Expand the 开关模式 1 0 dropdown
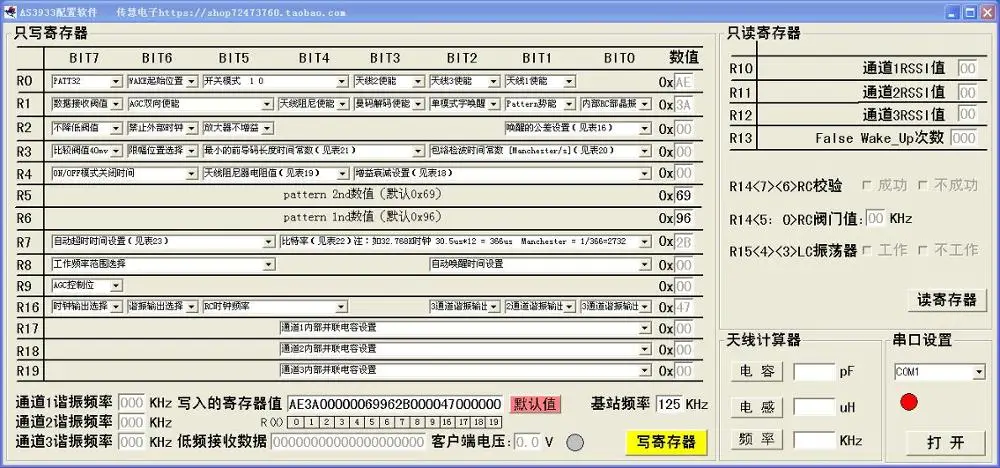Image resolution: width=1000 pixels, height=468 pixels. click(x=276, y=82)
